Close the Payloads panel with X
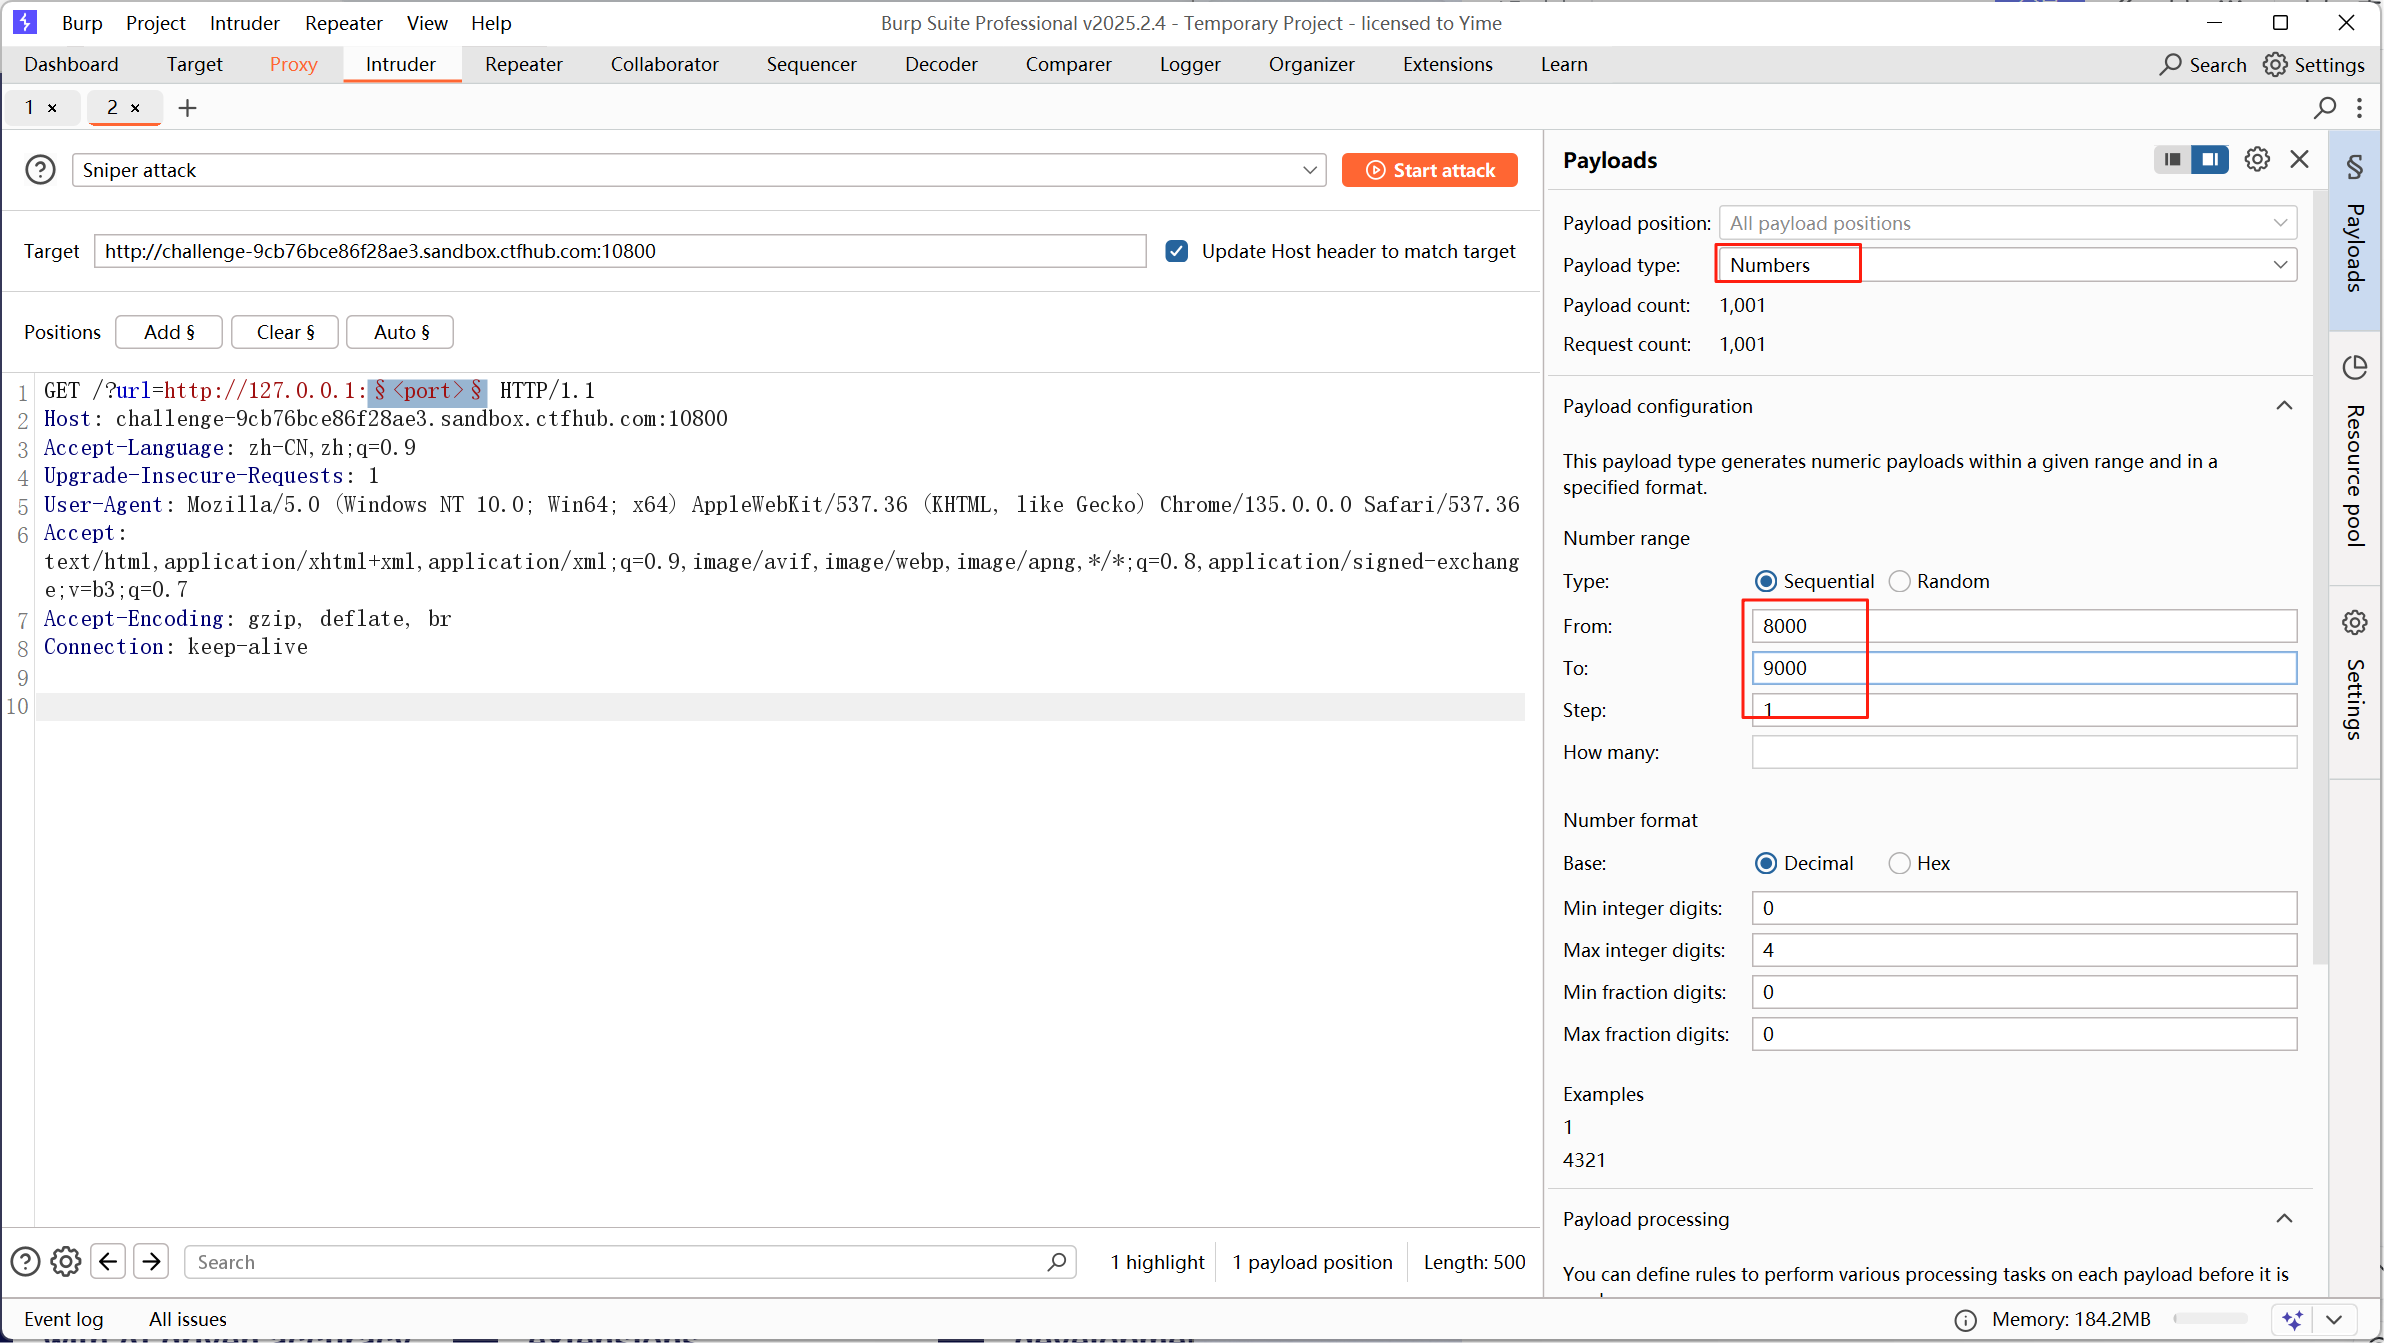2384x1343 pixels. pos(2299,160)
